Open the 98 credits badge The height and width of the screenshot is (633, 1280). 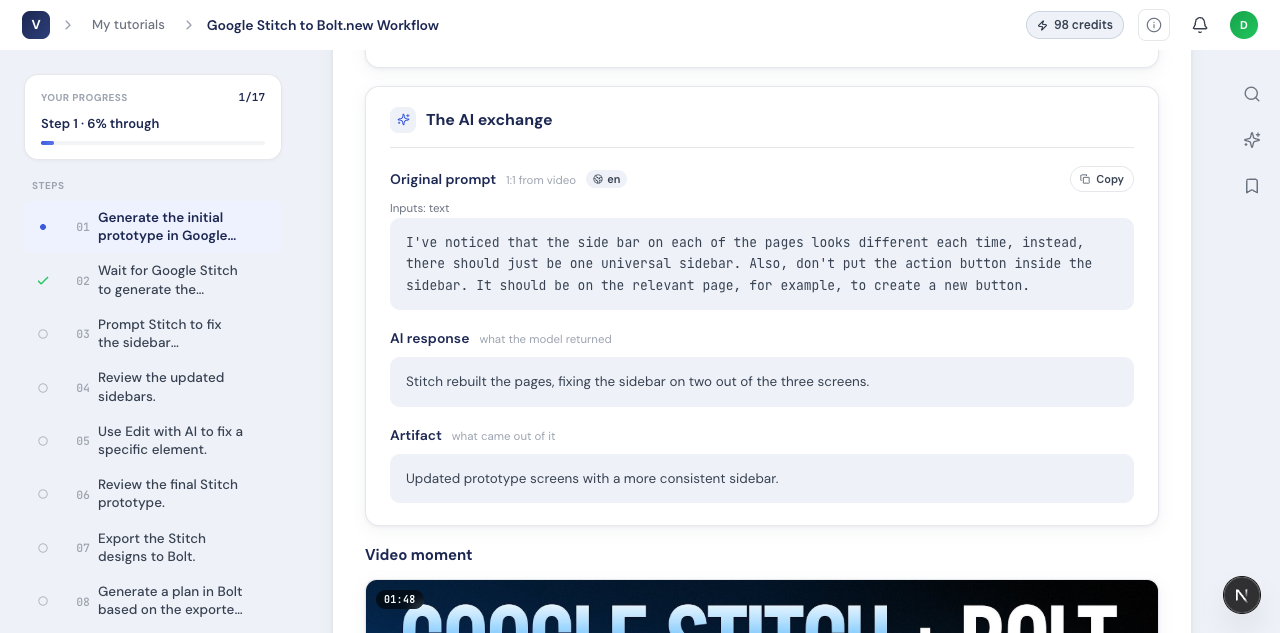[x=1075, y=25]
